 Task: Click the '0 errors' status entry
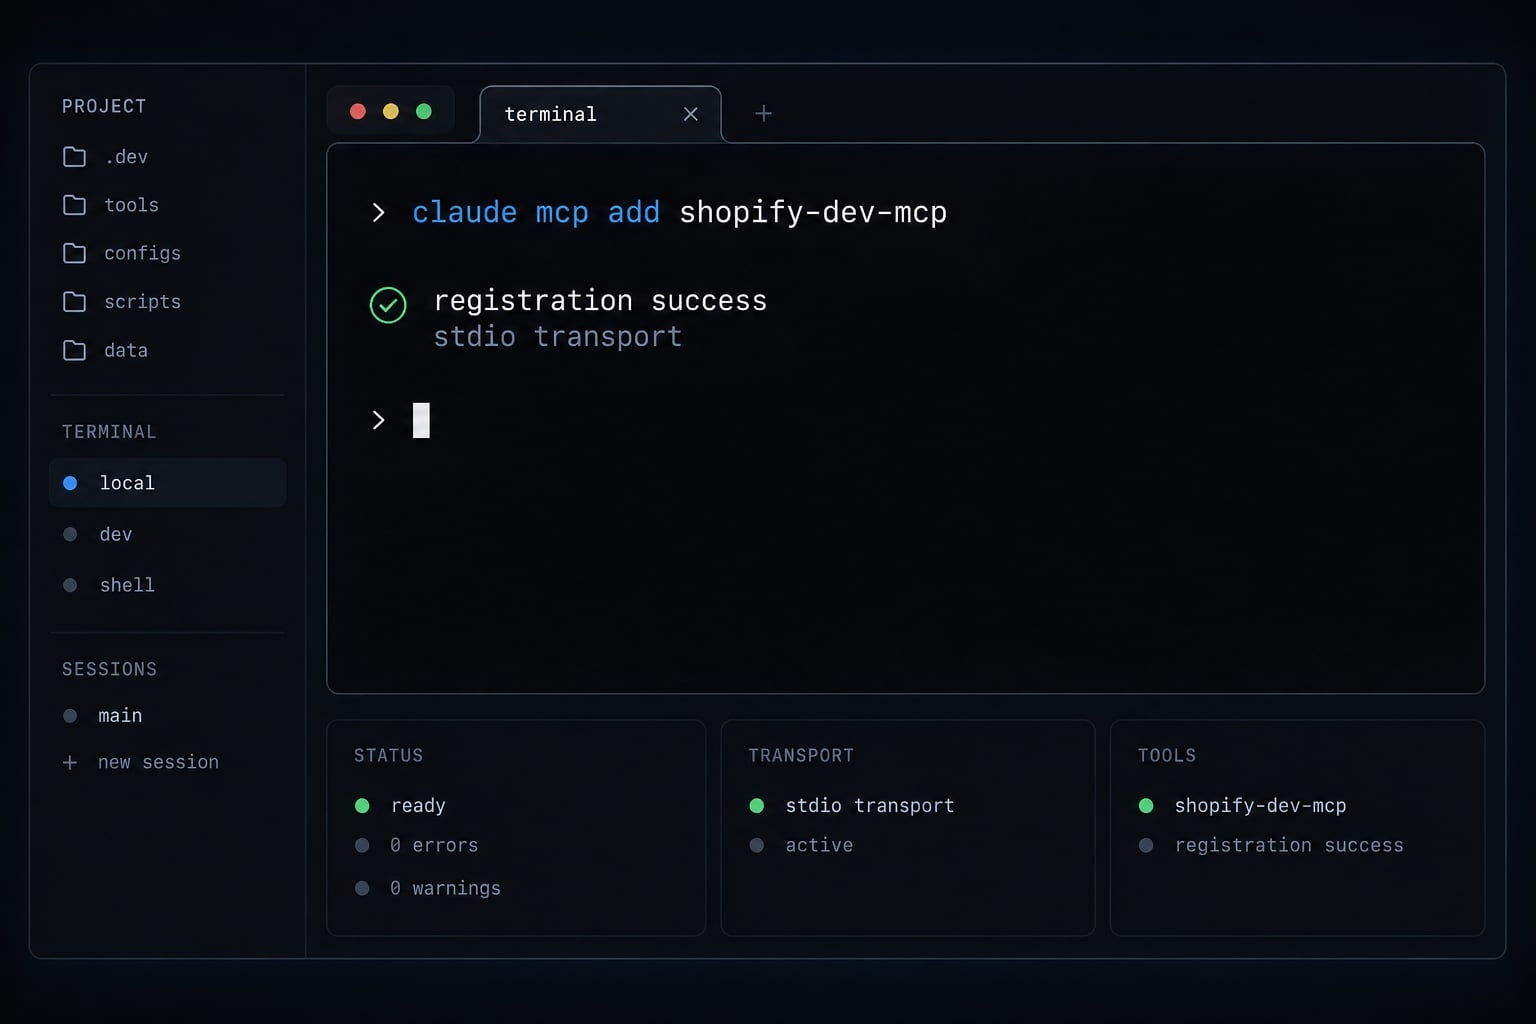pyautogui.click(x=434, y=846)
